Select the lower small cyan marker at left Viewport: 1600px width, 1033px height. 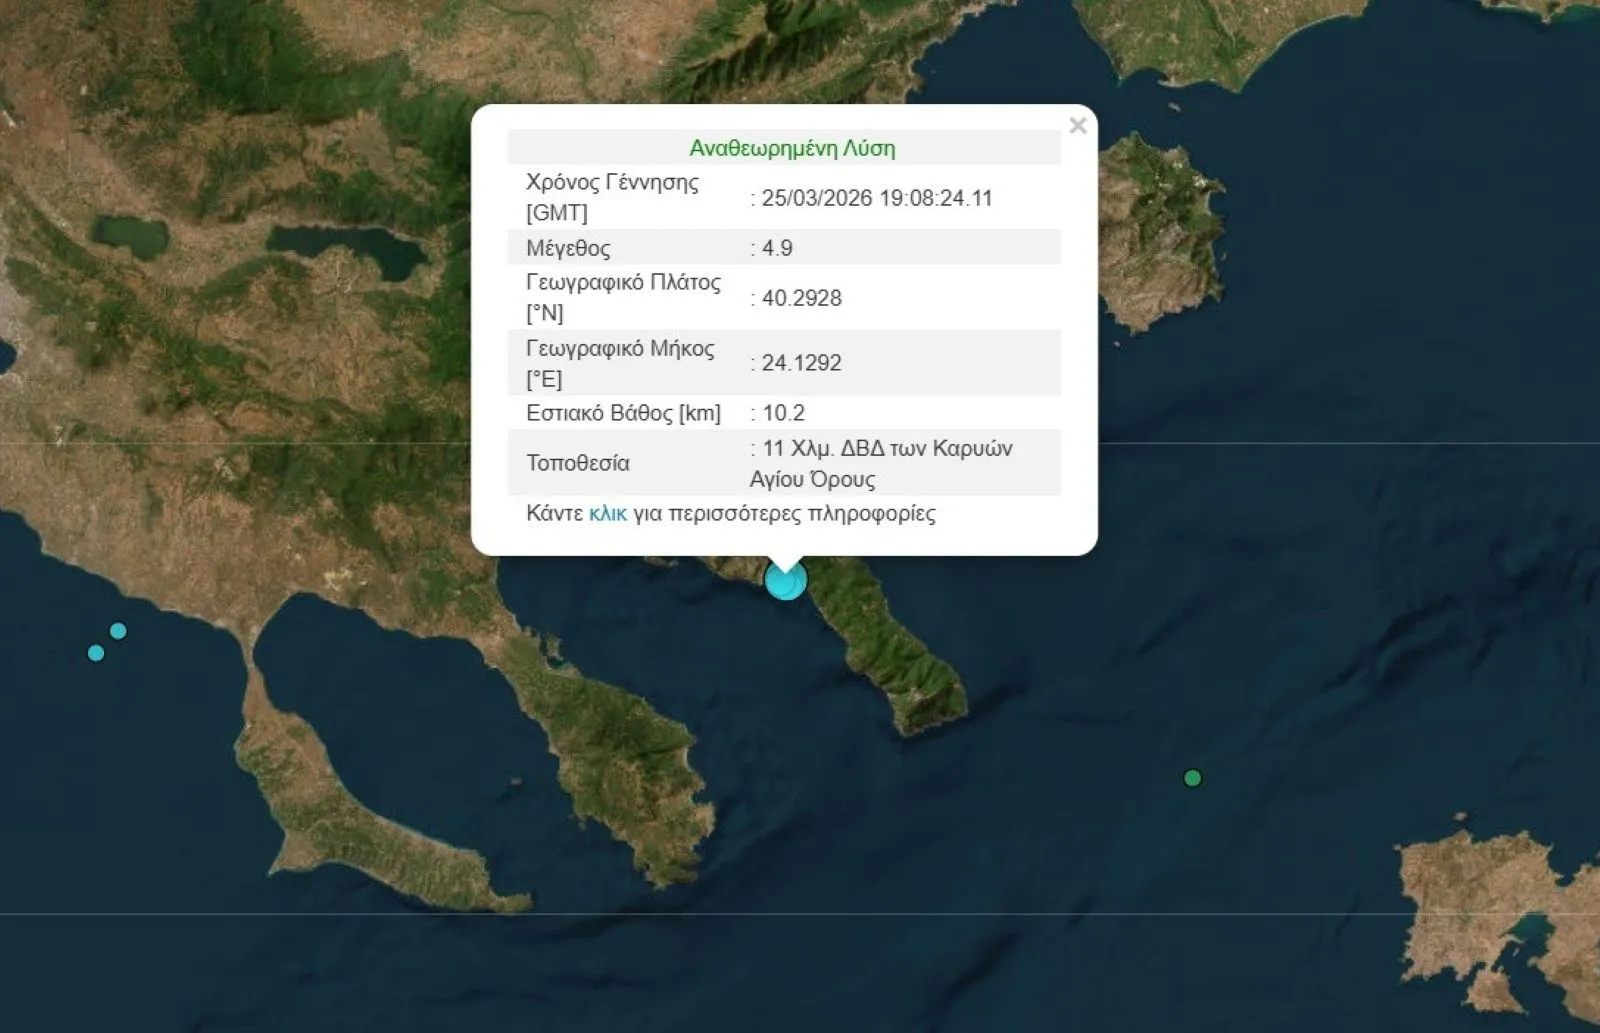point(96,653)
